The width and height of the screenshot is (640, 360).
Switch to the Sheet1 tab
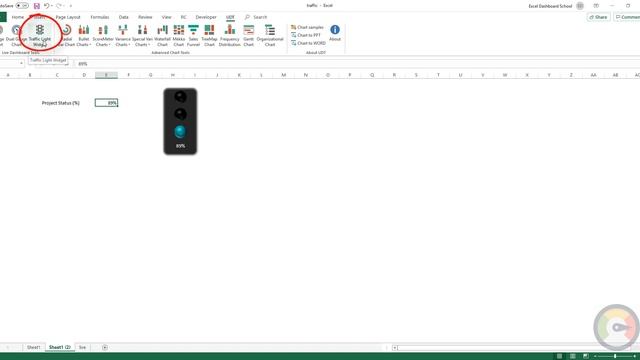click(x=33, y=347)
